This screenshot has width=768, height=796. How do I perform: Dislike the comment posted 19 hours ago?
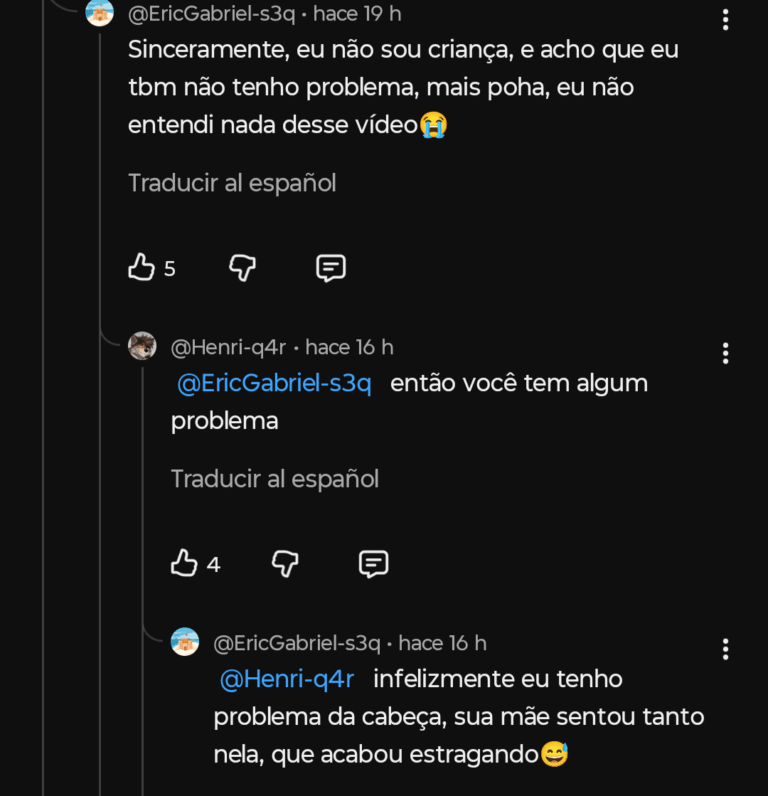click(243, 268)
